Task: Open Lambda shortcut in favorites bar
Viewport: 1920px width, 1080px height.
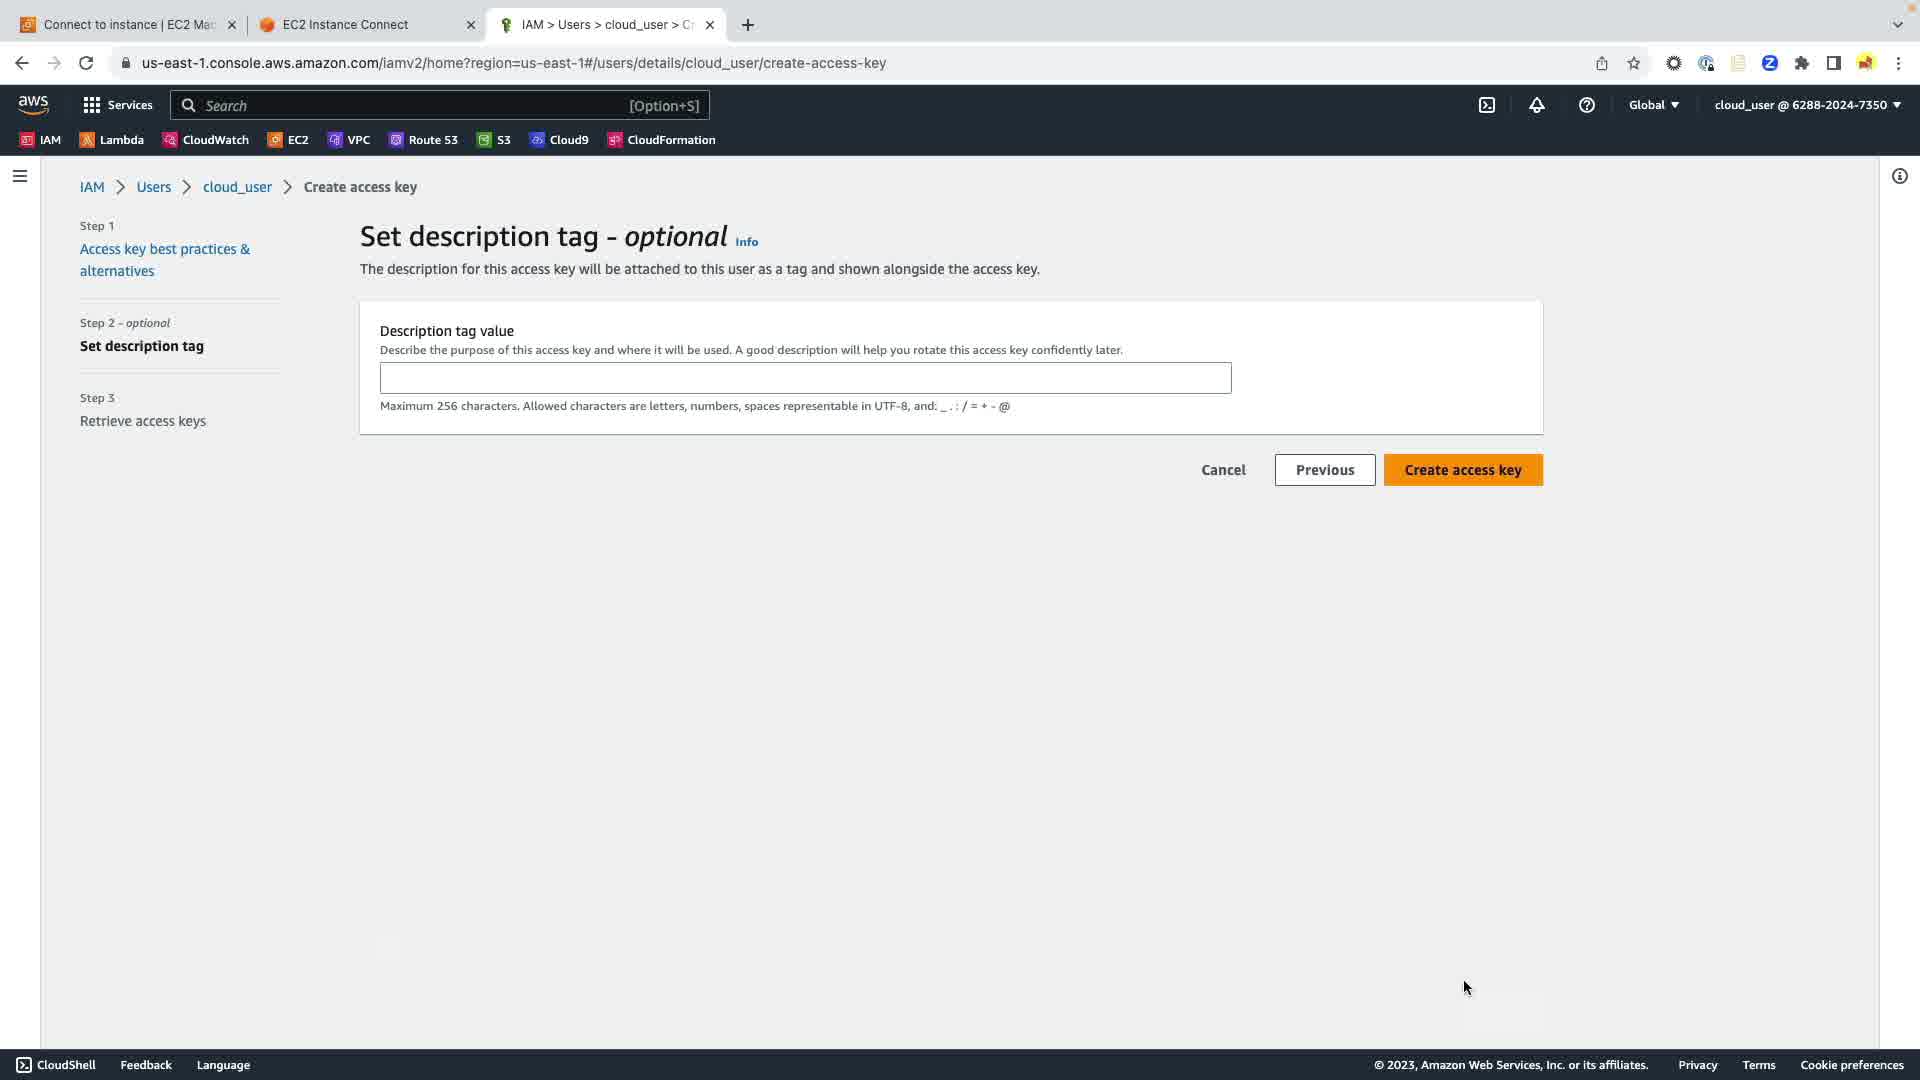Action: [112, 140]
